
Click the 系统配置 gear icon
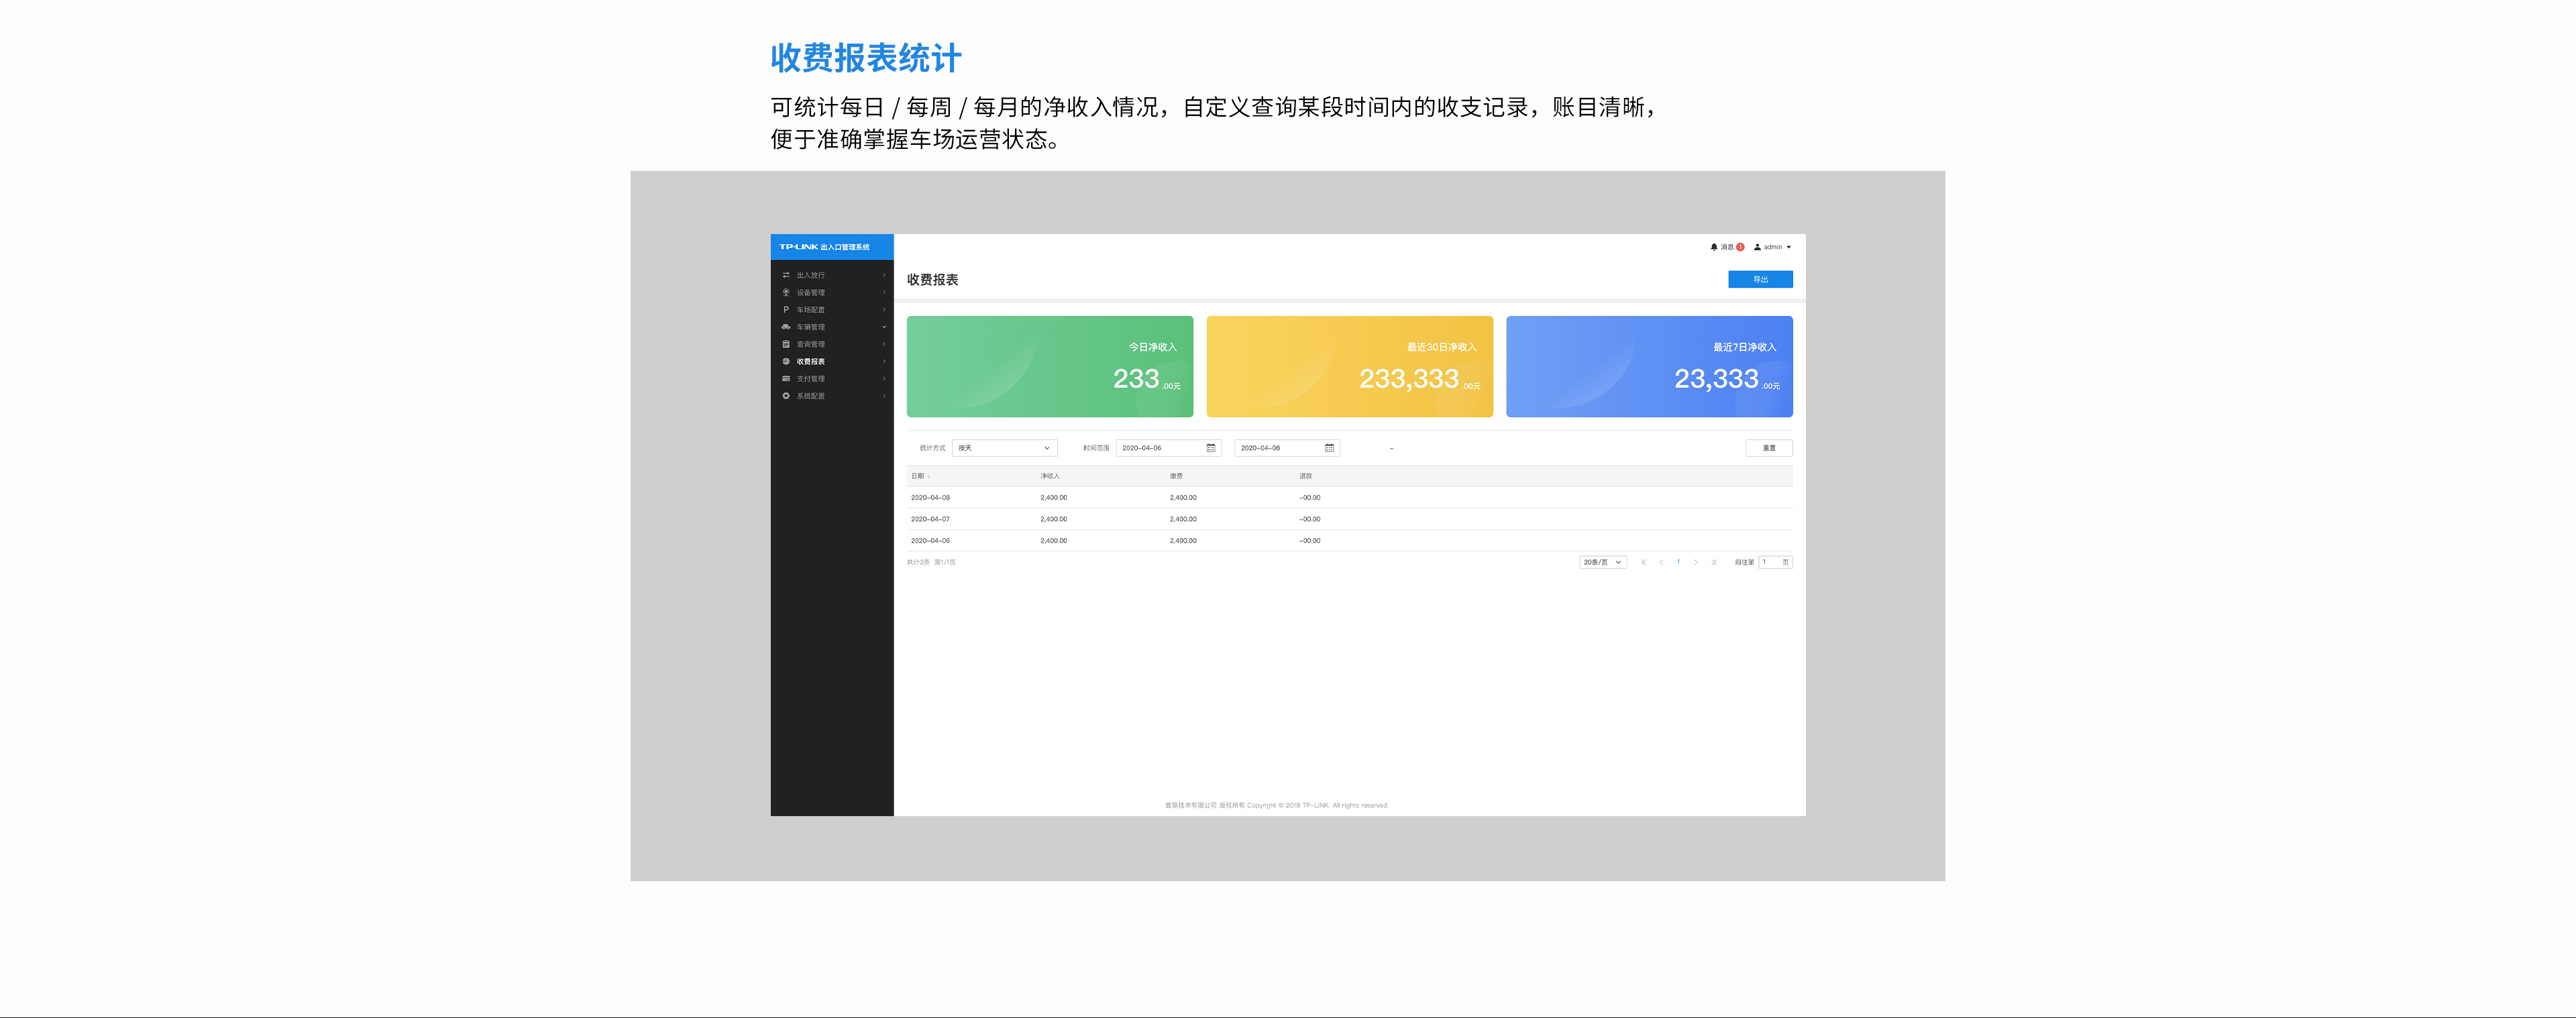(786, 396)
